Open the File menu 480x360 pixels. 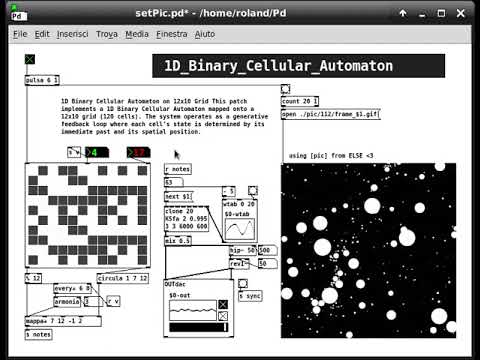[x=20, y=34]
